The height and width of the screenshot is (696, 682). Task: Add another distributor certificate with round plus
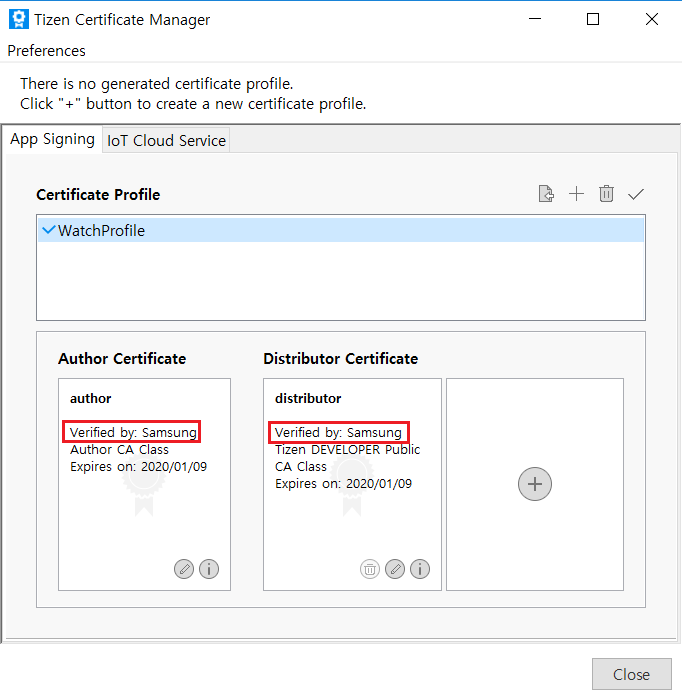coord(535,484)
